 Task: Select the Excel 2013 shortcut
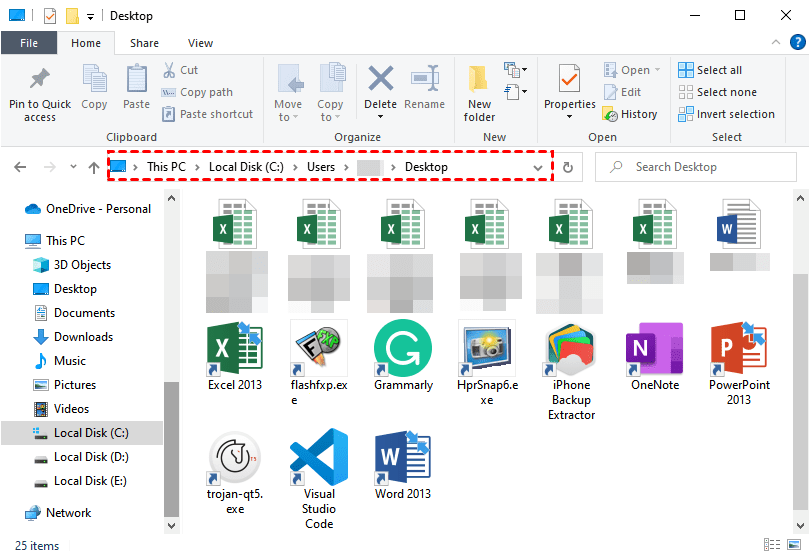tap(235, 356)
